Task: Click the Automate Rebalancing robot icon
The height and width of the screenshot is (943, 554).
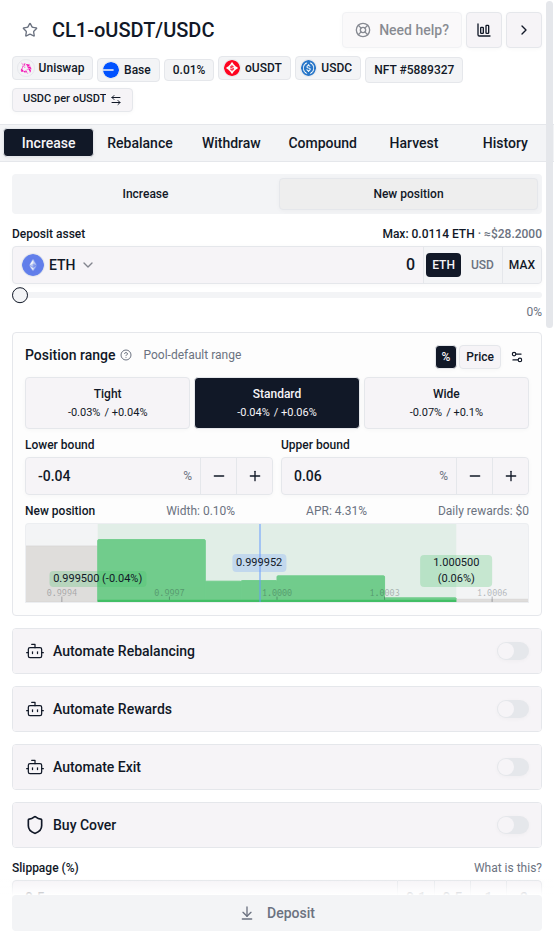Action: point(35,651)
